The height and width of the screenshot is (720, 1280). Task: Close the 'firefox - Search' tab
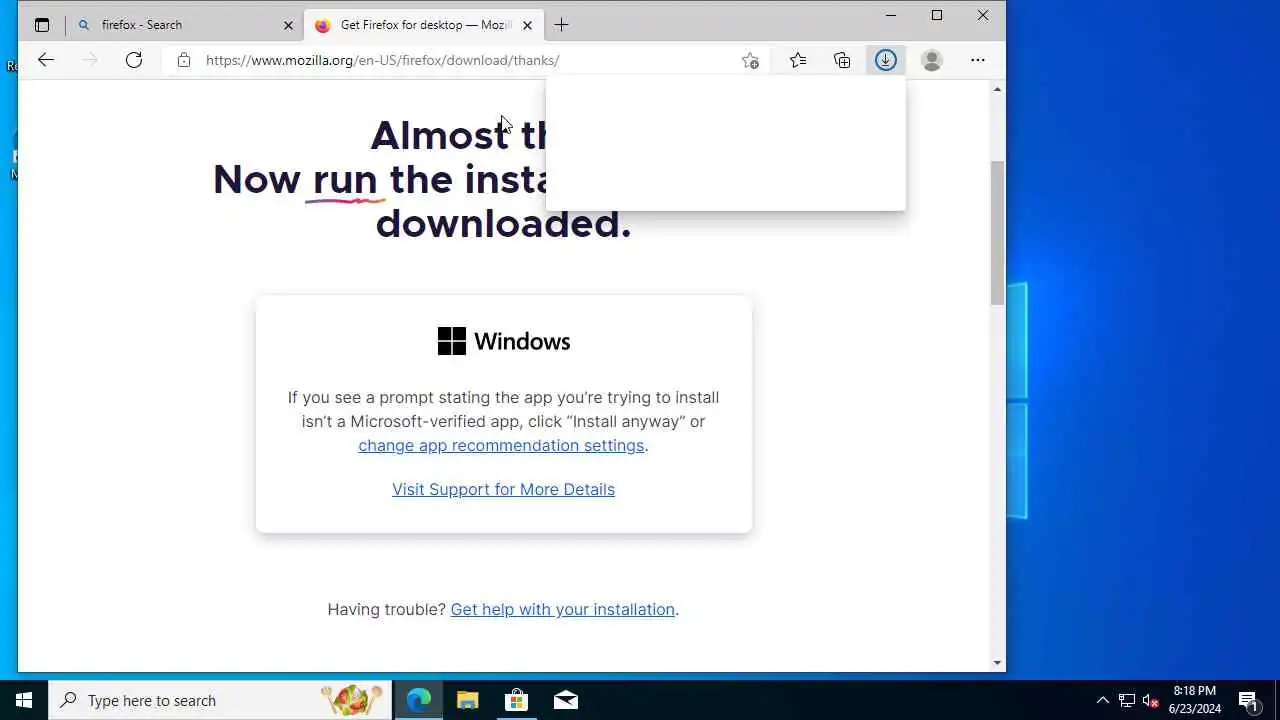click(289, 25)
